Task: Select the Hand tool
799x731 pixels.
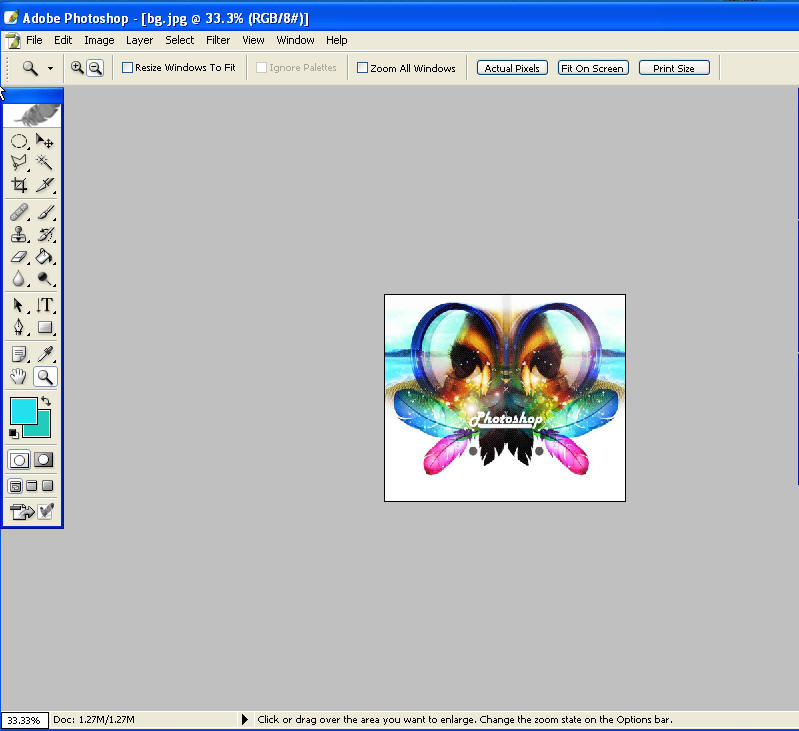Action: (x=19, y=377)
